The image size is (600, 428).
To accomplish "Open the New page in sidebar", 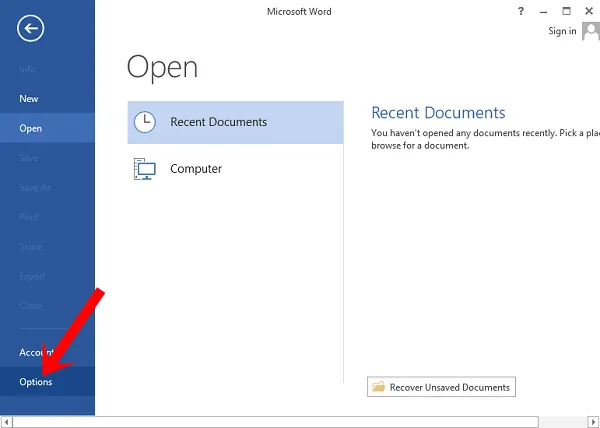I will coord(29,99).
